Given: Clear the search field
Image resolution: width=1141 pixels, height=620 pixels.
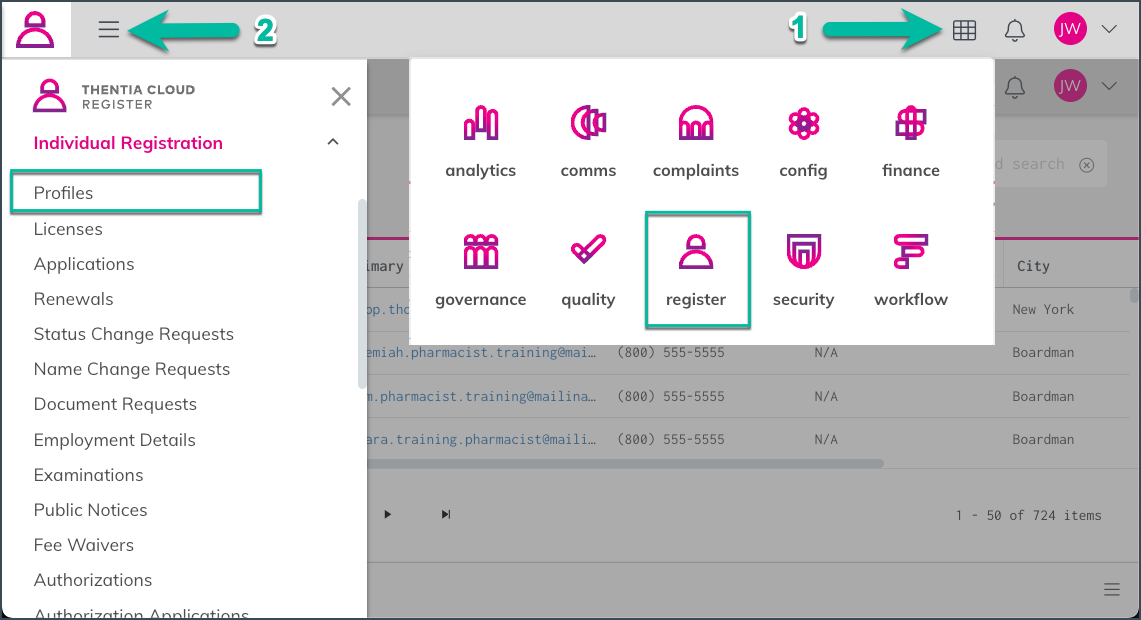Looking at the screenshot, I should [x=1086, y=165].
